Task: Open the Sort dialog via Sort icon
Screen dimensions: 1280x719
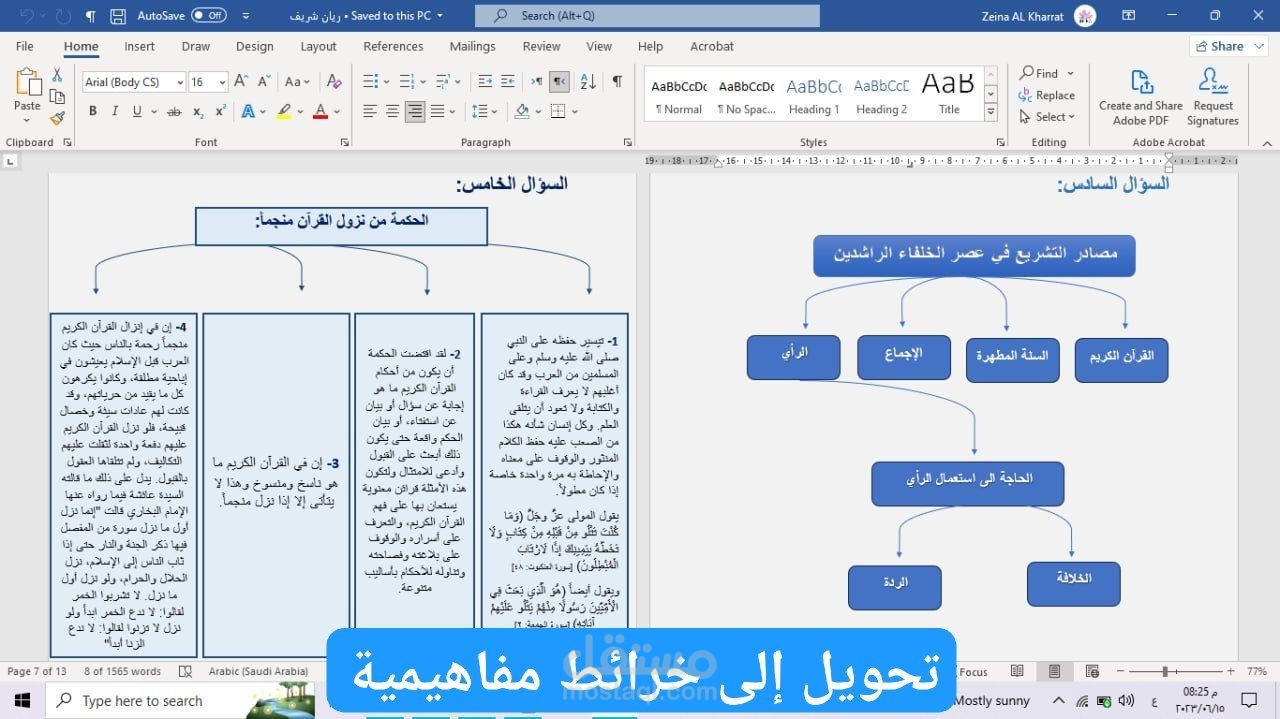Action: point(589,82)
